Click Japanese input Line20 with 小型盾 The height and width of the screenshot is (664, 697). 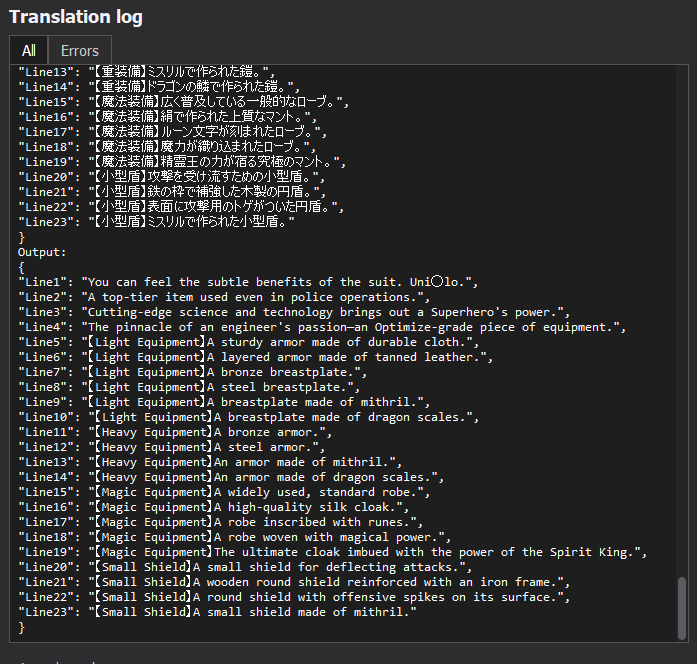tap(172, 177)
